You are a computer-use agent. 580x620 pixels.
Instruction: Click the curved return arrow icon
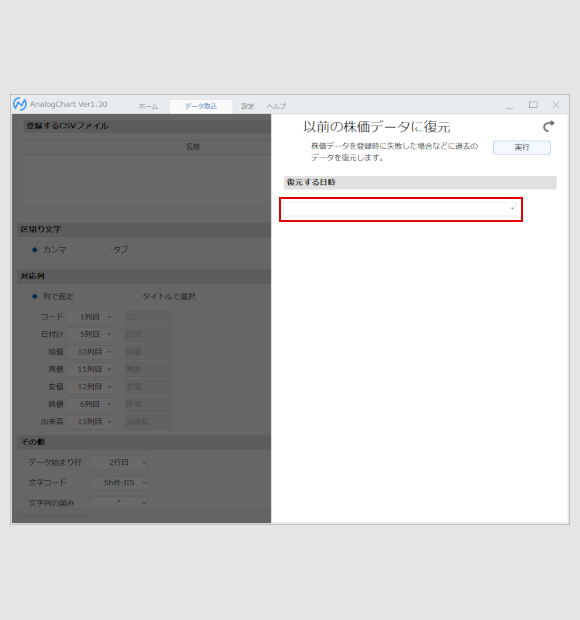[548, 127]
